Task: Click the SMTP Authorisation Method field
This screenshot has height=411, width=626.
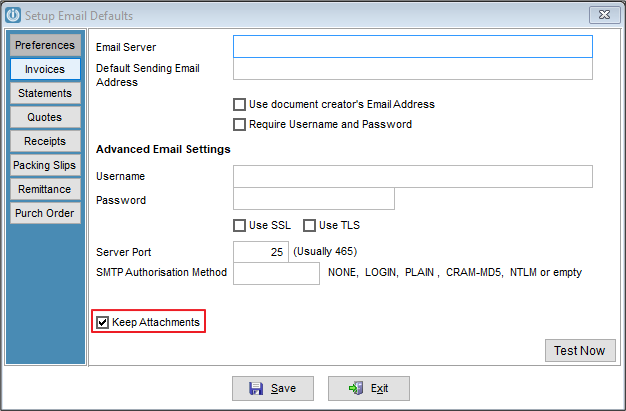Action: (x=276, y=274)
